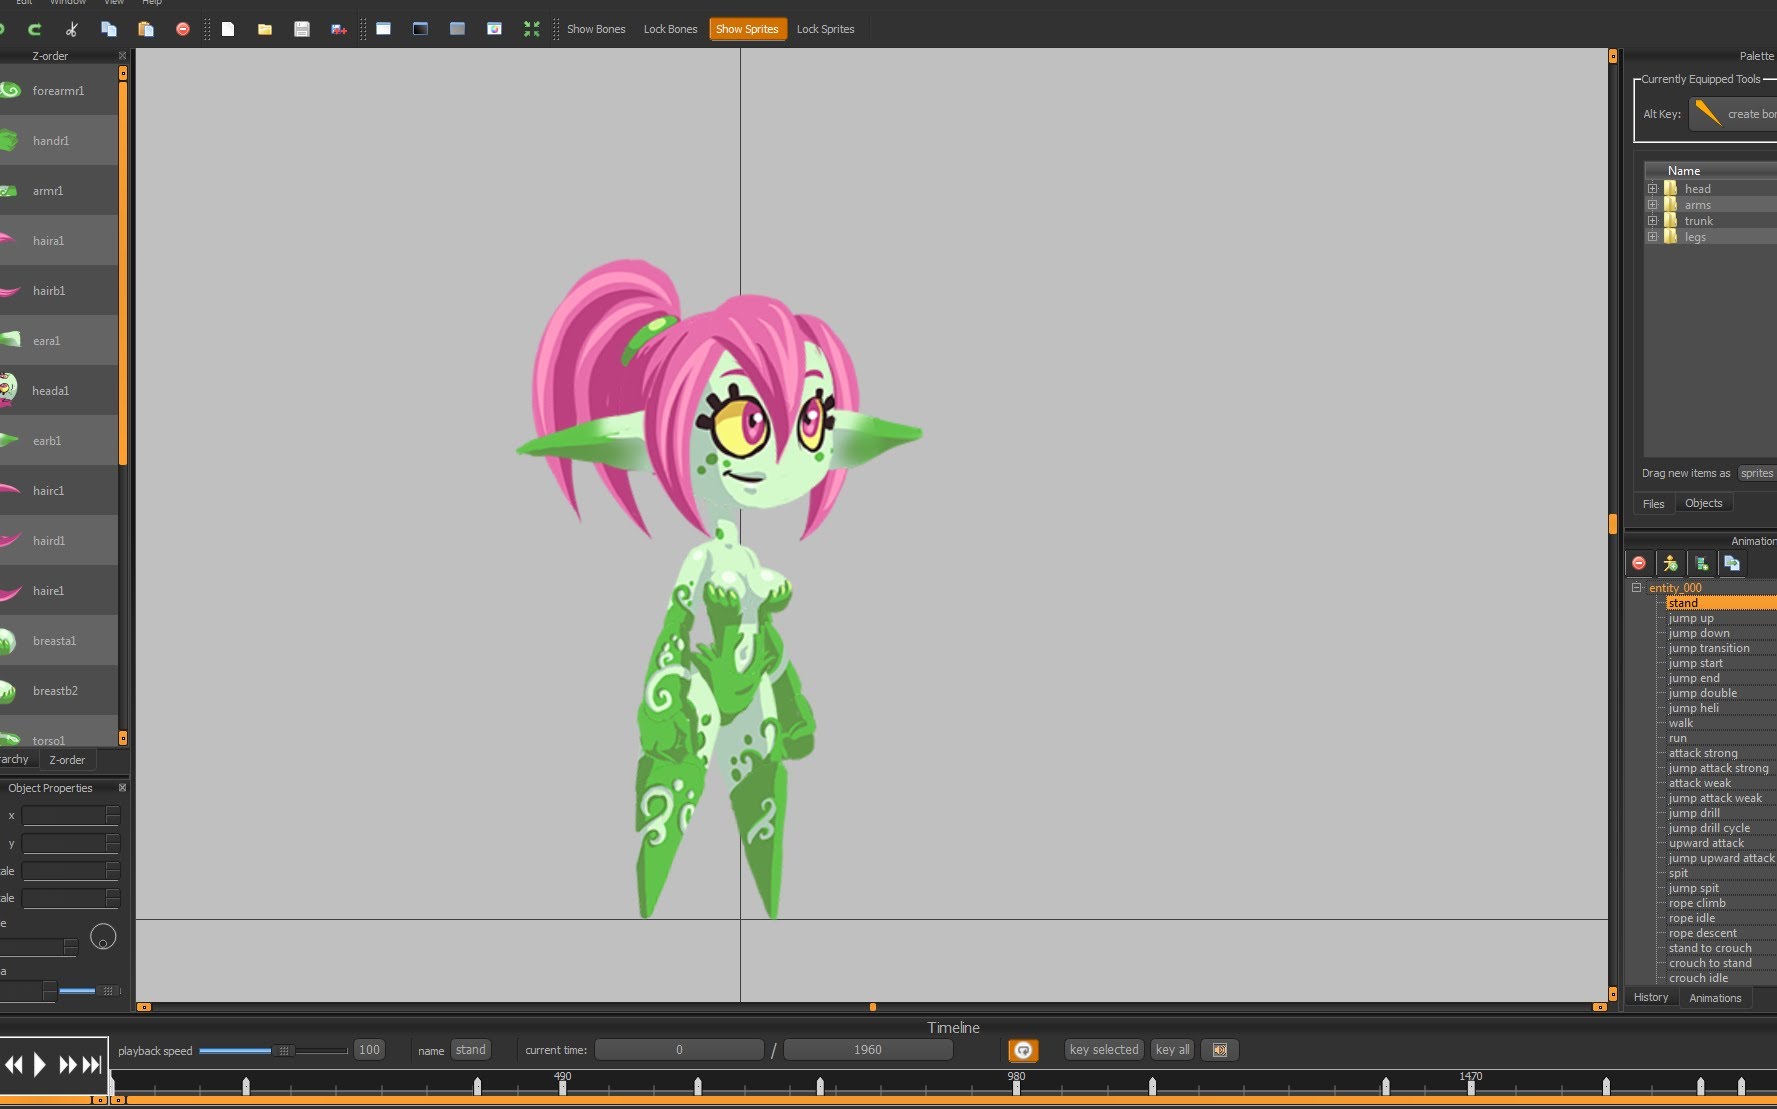1777x1109 pixels.
Task: Click the black canvas background icon
Action: point(420,29)
